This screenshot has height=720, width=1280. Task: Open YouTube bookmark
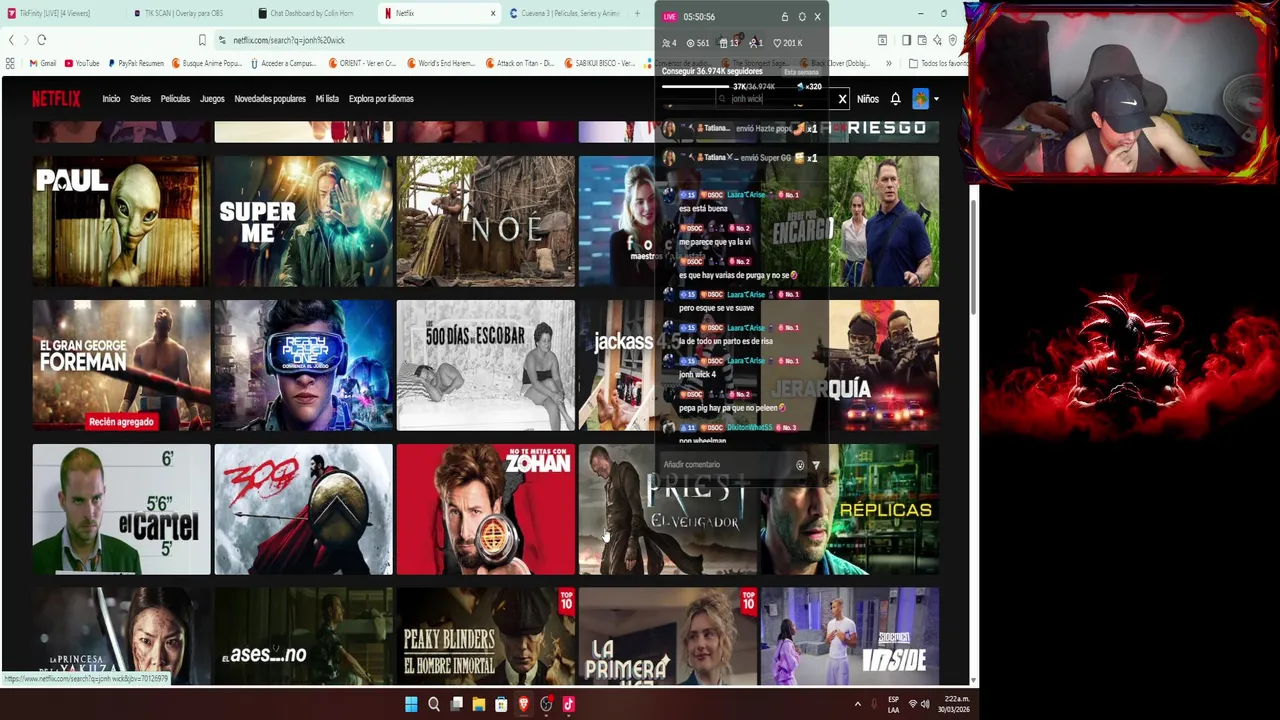82,63
